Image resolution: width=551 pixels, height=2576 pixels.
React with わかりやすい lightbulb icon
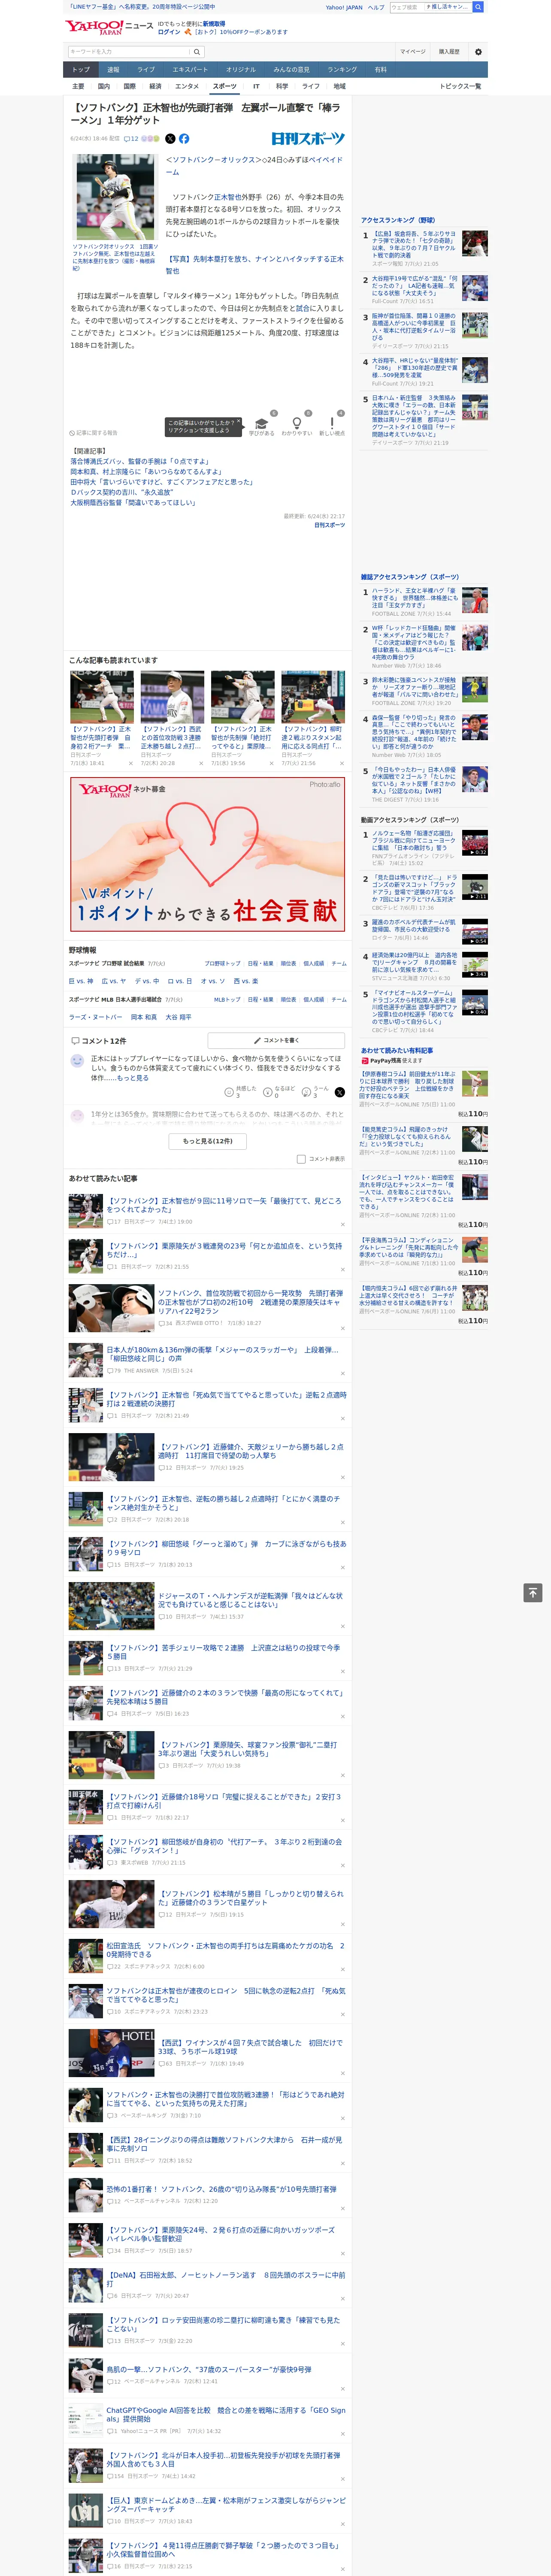(x=296, y=424)
